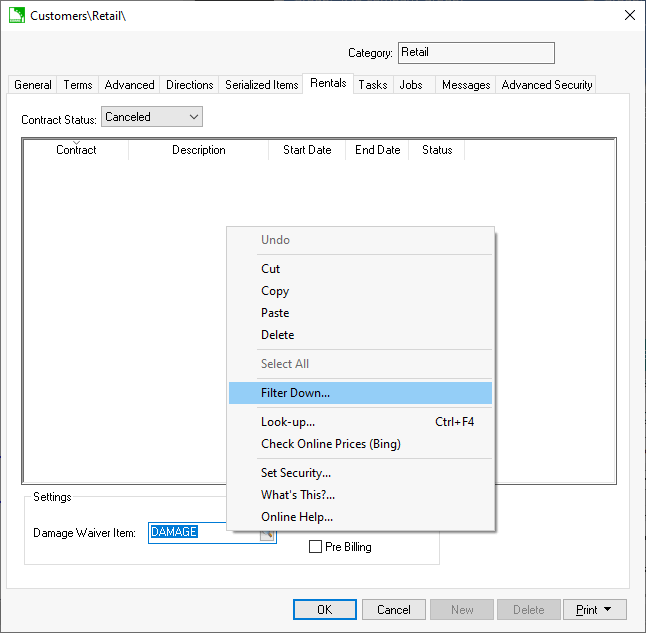This screenshot has width=646, height=633.
Task: Choose Set Security in context menu
Action: (295, 473)
